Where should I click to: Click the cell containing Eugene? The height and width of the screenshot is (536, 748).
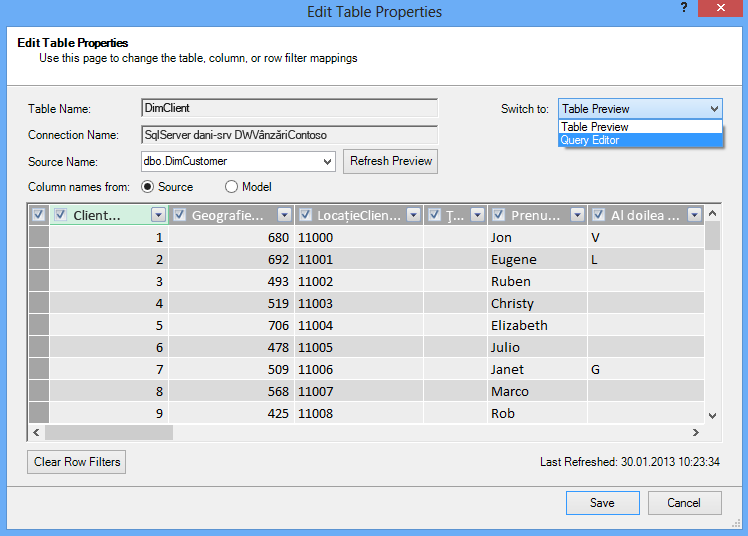point(537,259)
